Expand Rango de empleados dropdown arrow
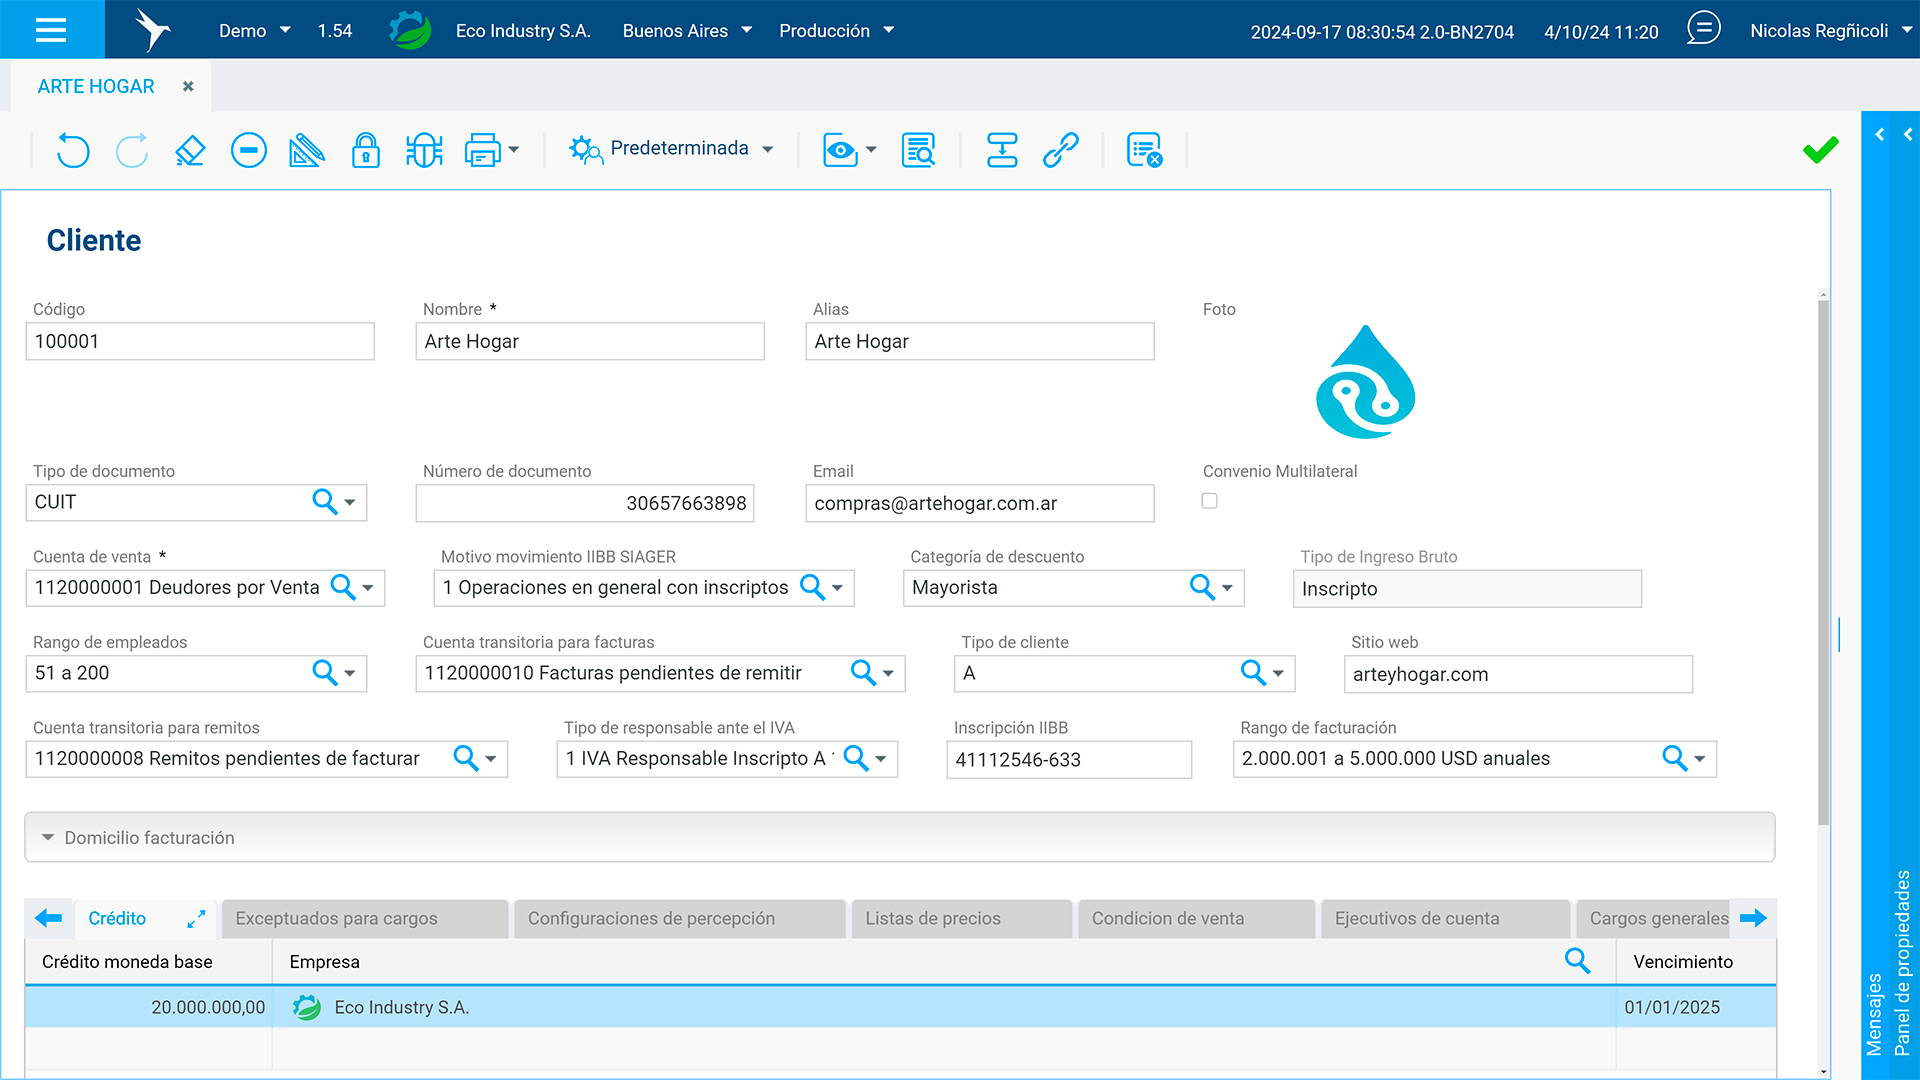Viewport: 1920px width, 1080px height. click(x=350, y=674)
